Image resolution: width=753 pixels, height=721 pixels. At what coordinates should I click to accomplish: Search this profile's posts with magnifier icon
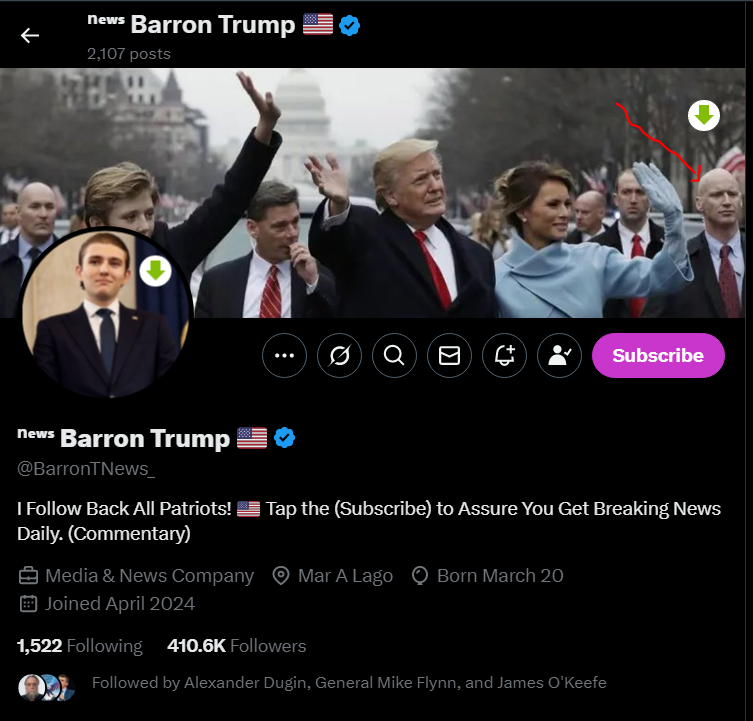pos(394,355)
